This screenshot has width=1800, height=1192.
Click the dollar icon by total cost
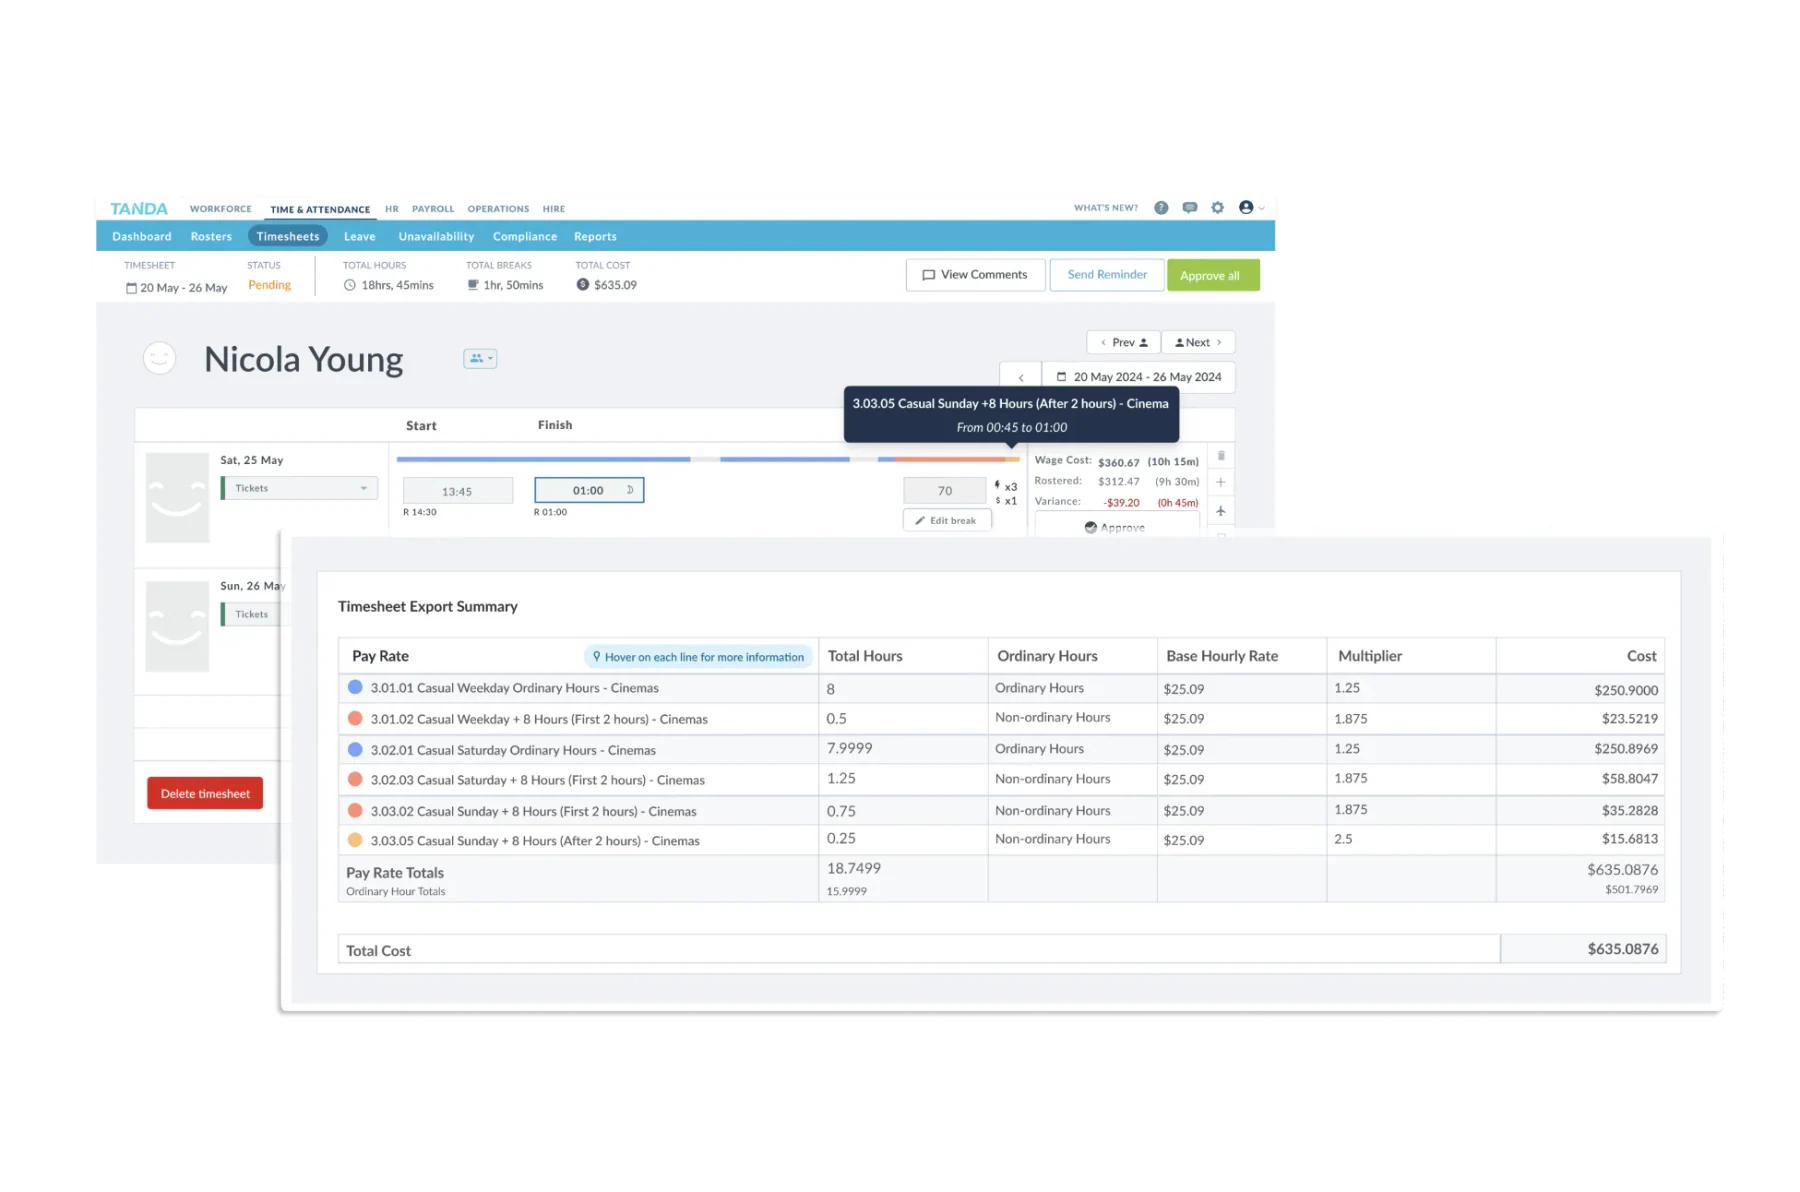(x=583, y=285)
